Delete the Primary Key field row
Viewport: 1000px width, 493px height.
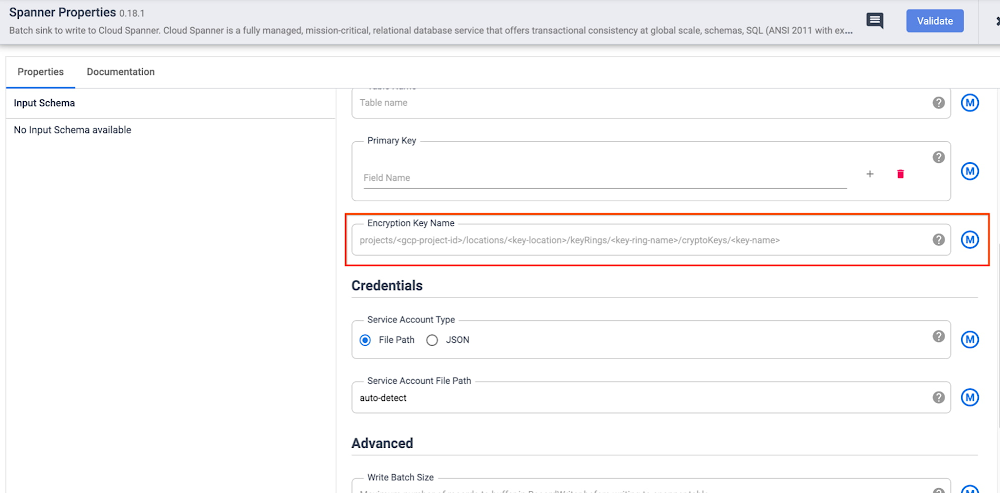click(x=900, y=174)
